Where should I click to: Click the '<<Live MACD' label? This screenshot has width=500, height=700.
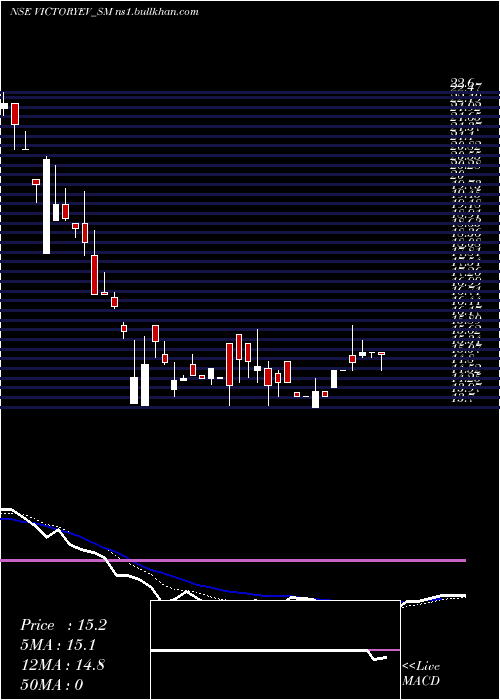tap(421, 674)
